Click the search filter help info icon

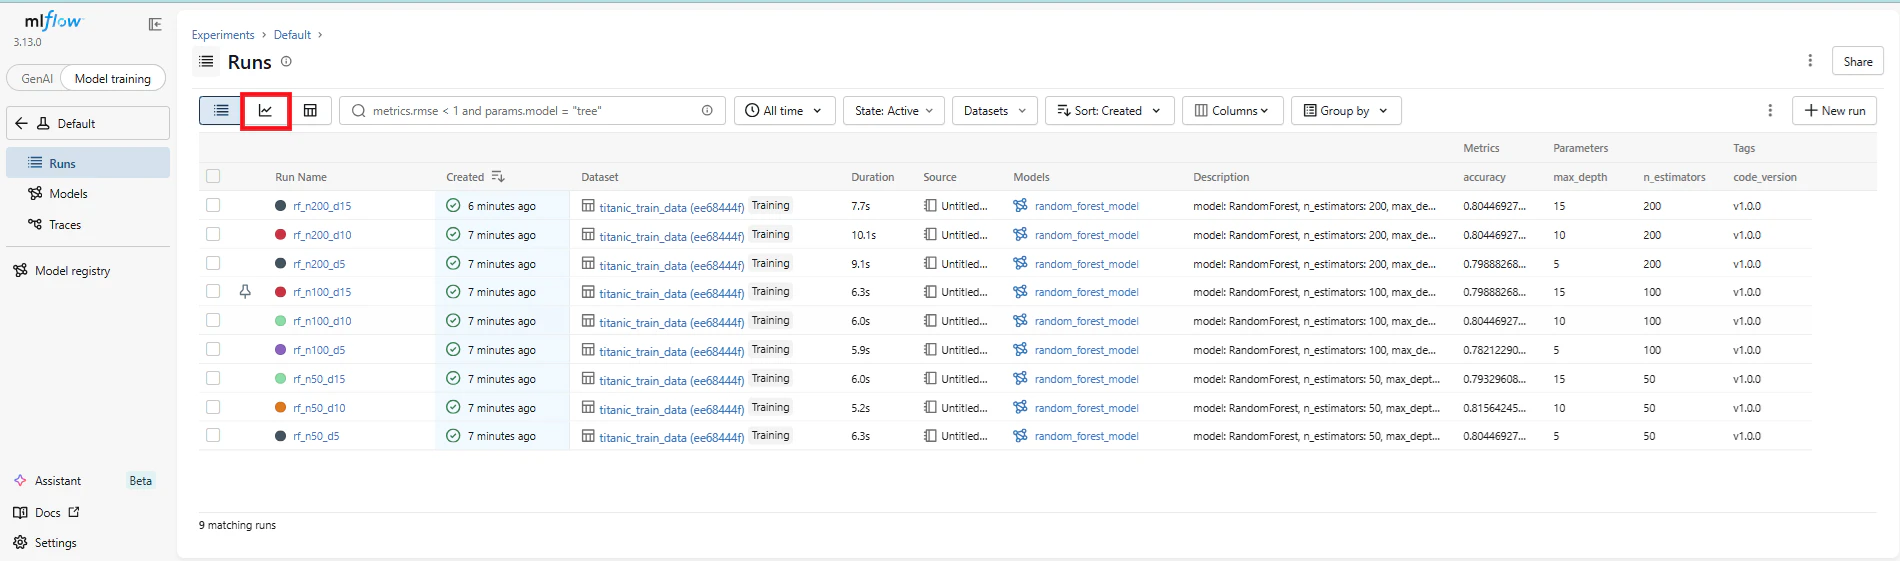coord(707,111)
